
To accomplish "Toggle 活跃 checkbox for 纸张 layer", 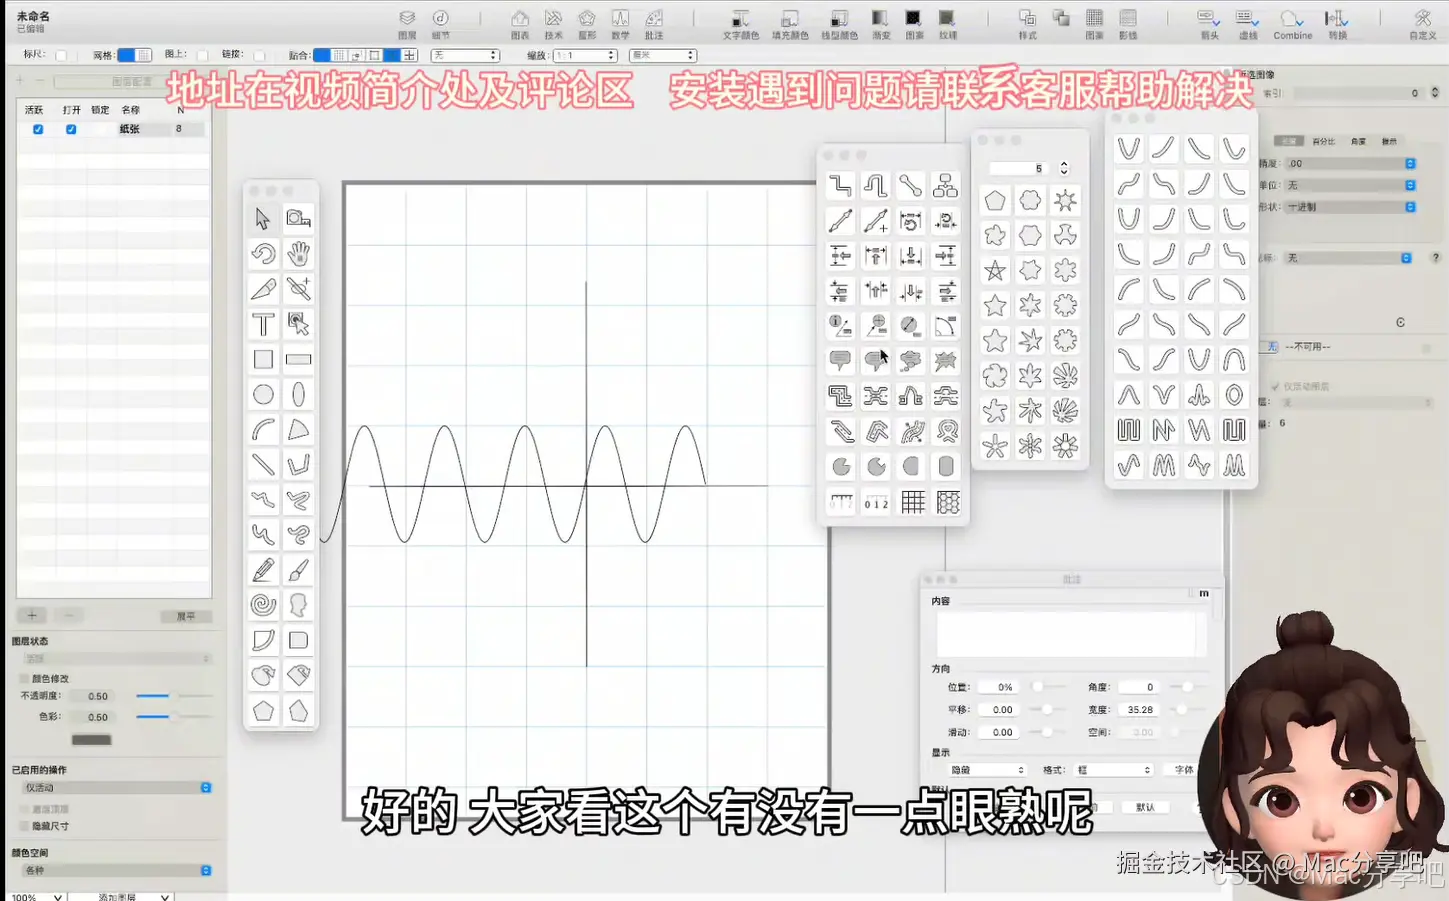I will (x=38, y=129).
